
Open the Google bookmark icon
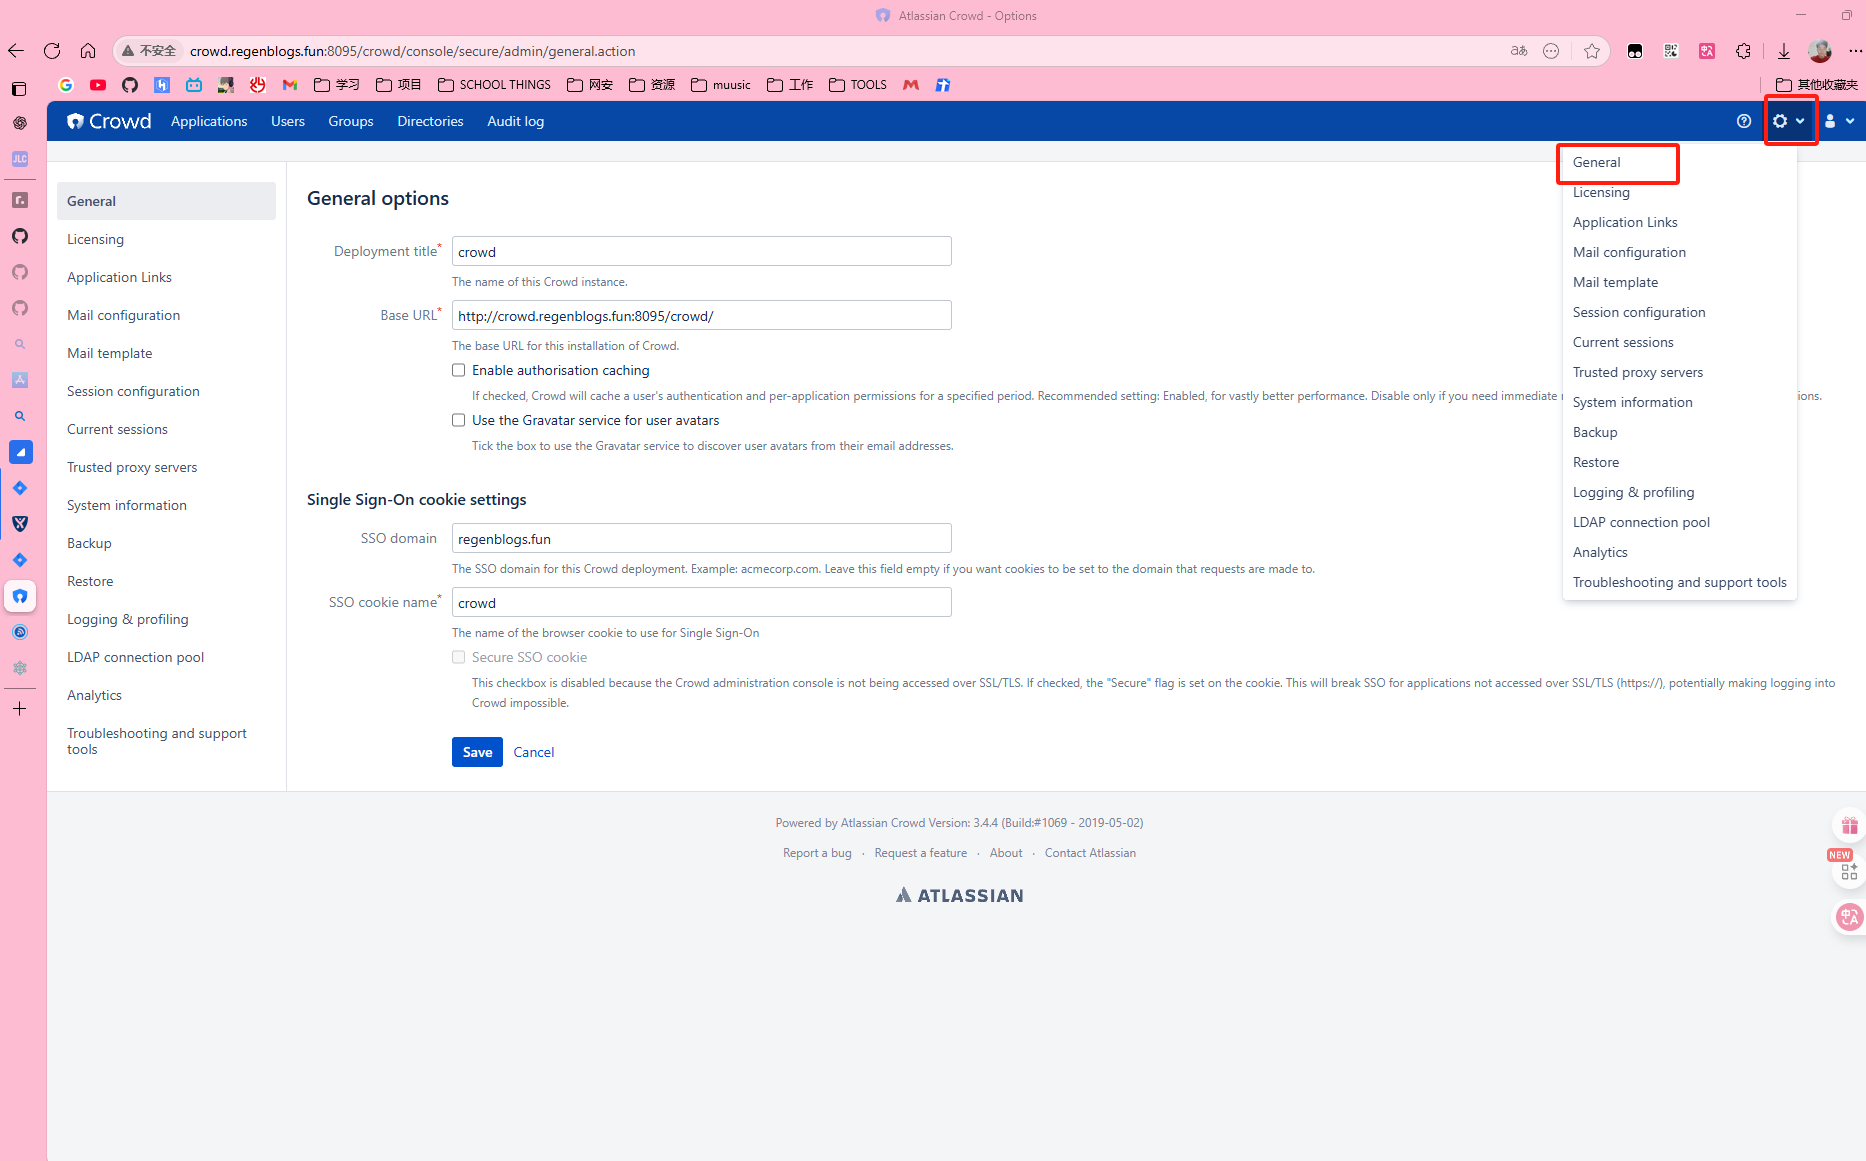click(66, 85)
